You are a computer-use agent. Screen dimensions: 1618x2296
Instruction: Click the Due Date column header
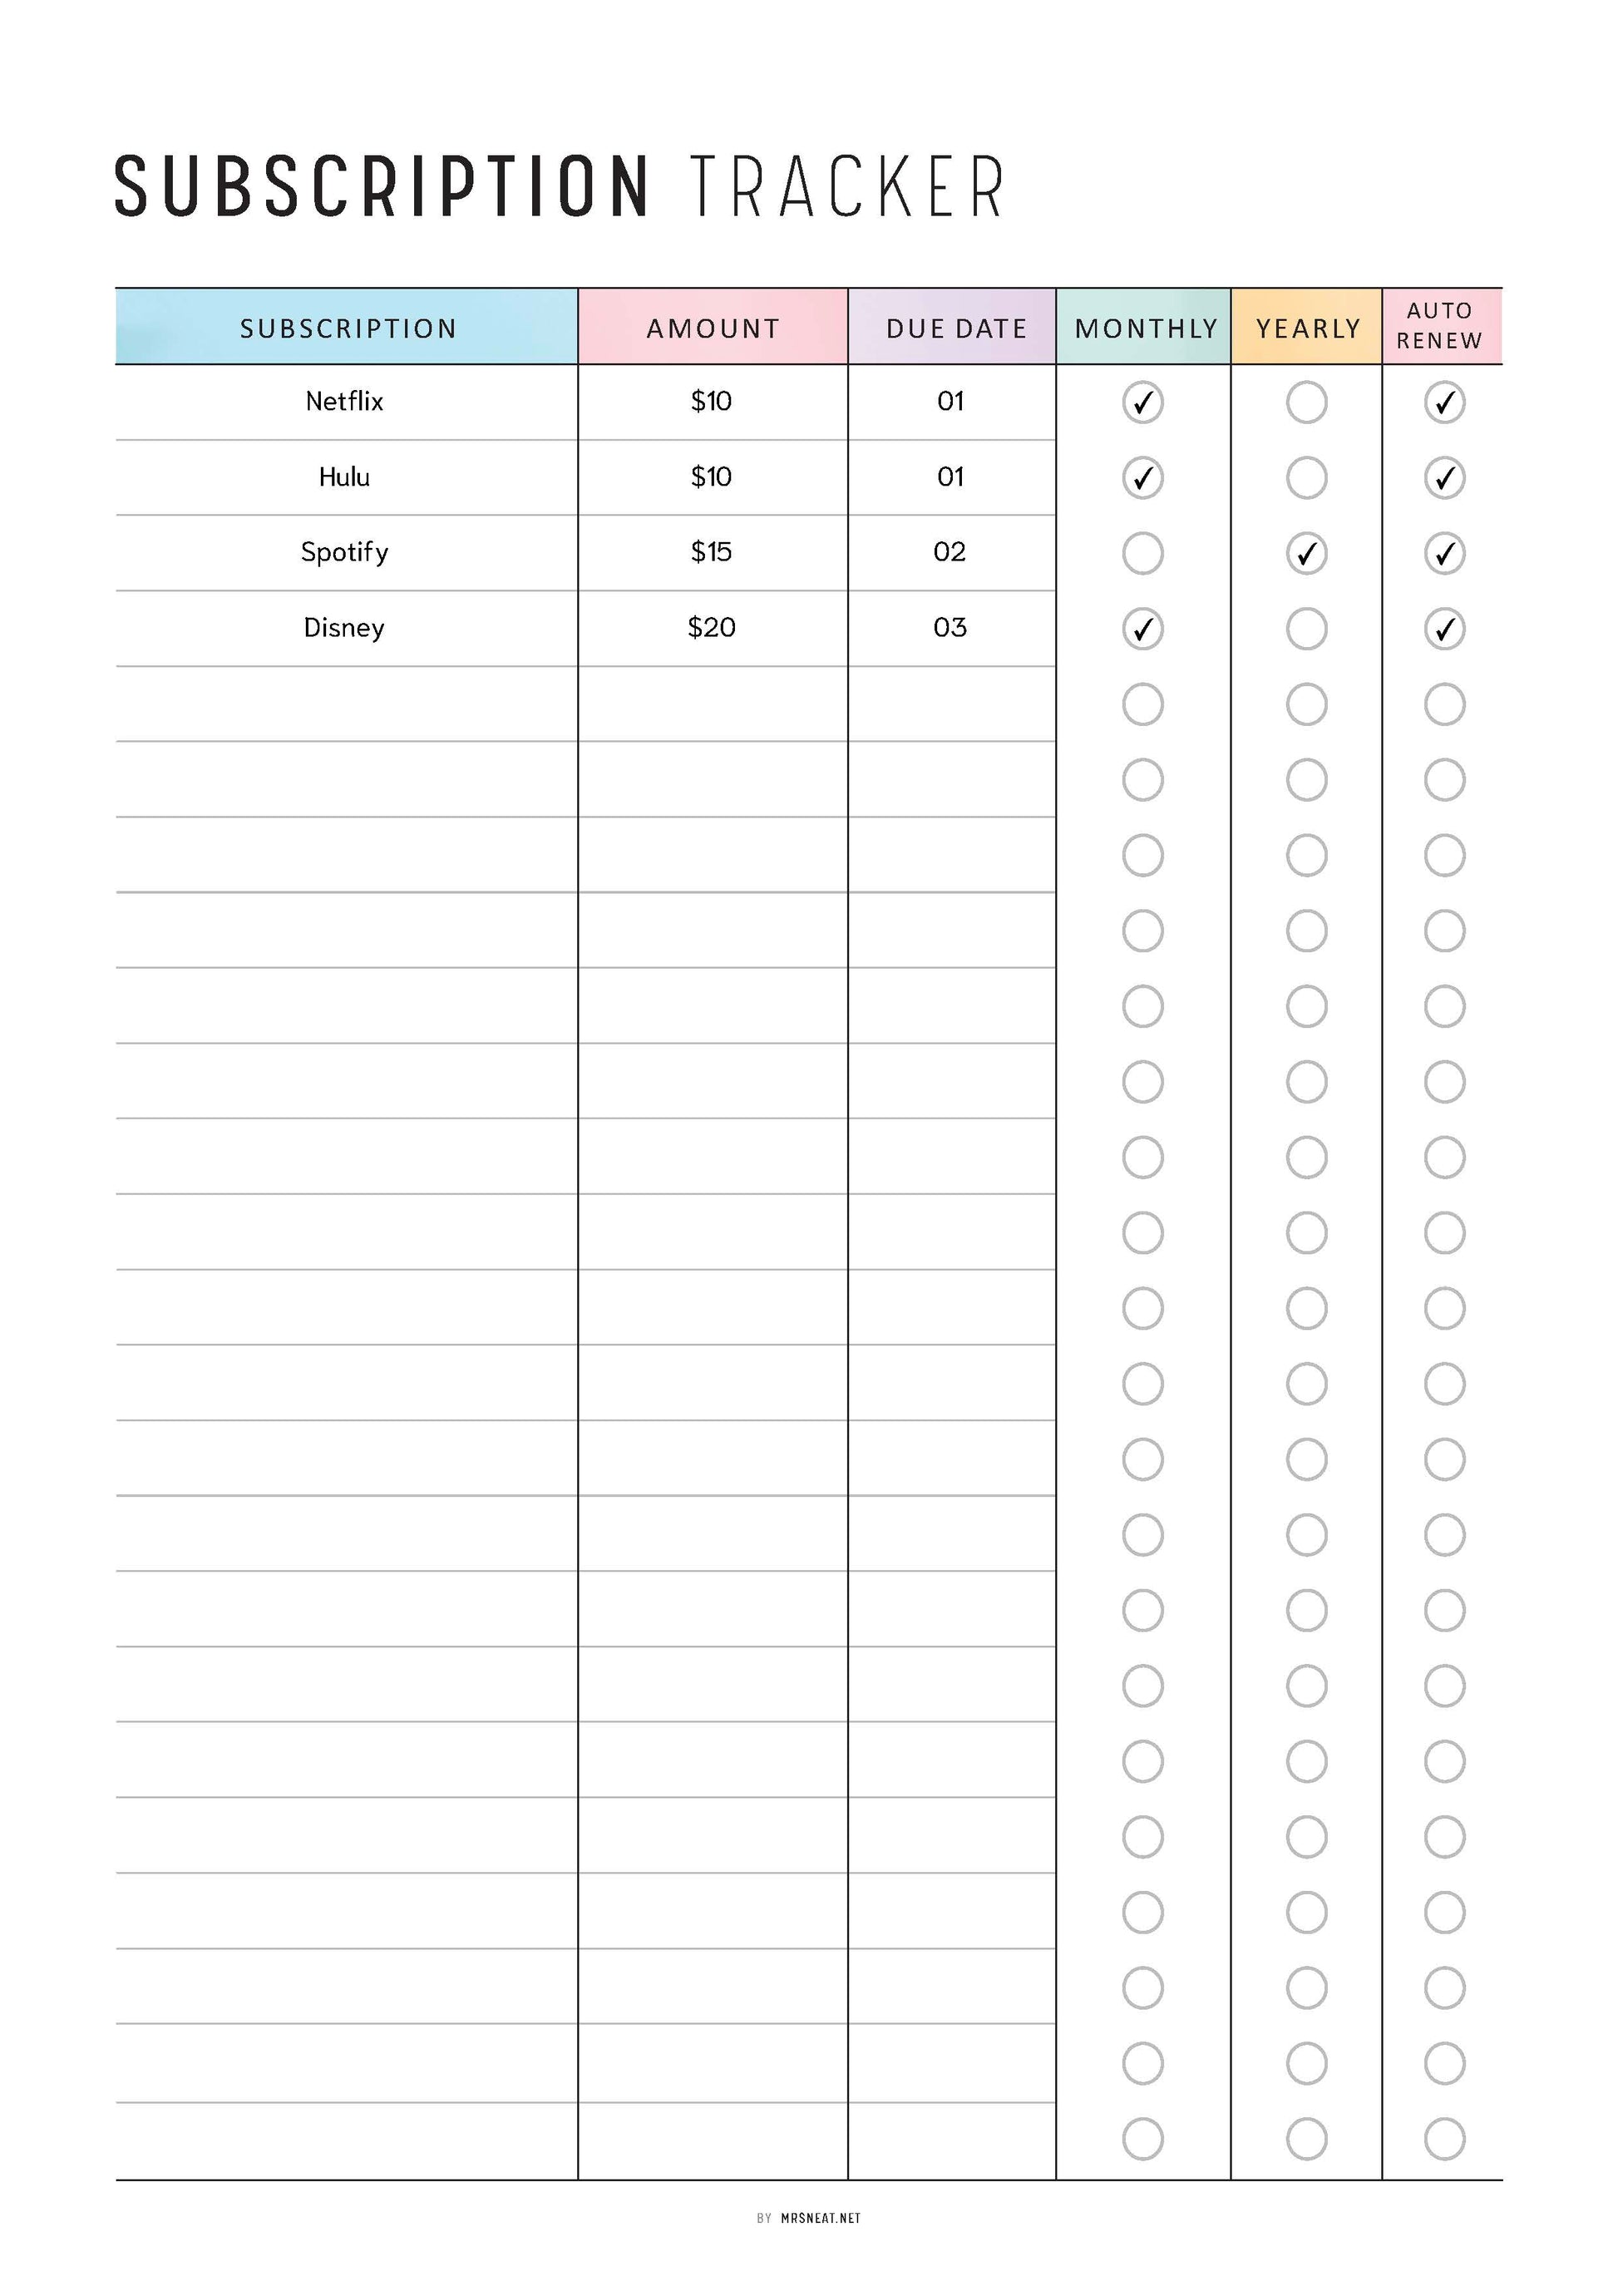tap(955, 328)
